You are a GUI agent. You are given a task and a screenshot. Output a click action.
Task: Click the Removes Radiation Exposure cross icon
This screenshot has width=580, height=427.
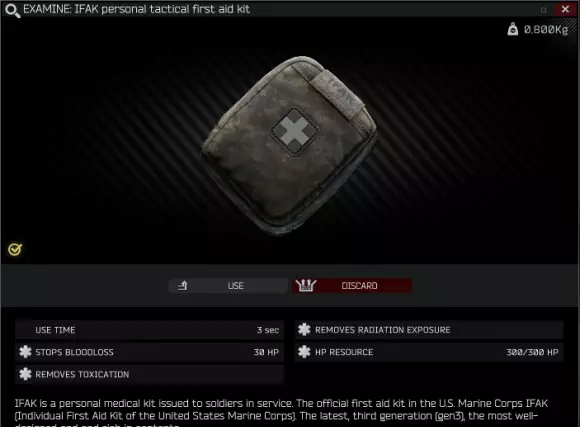[304, 330]
